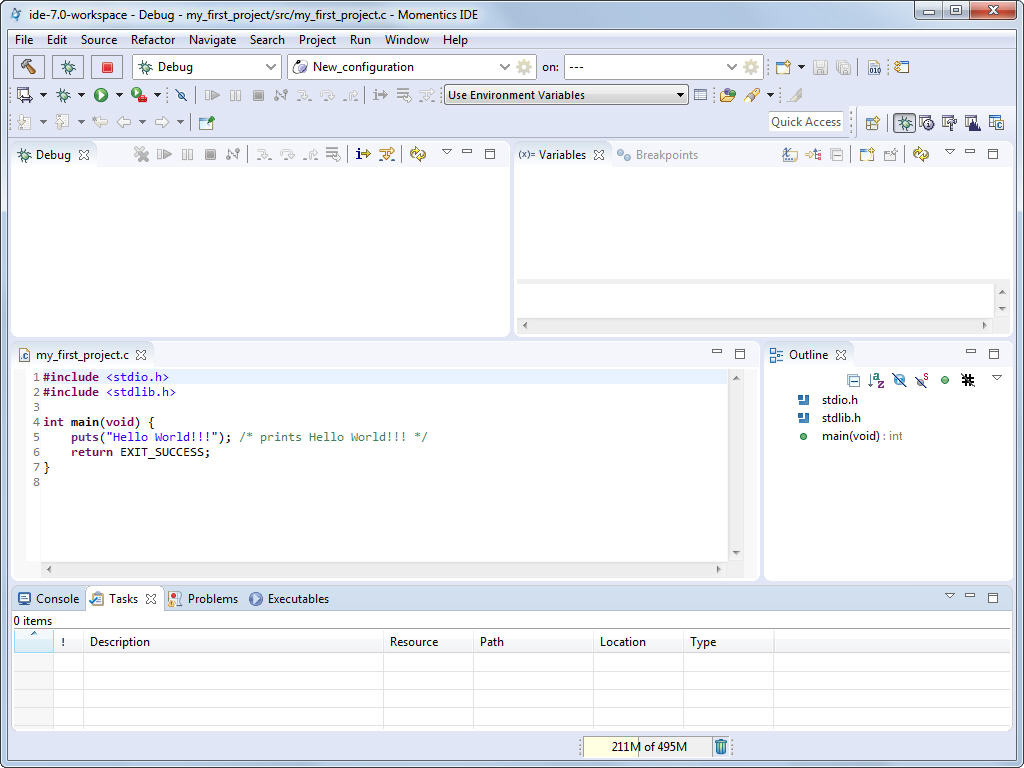Click the red Stop button in toolbar
The height and width of the screenshot is (768, 1024).
click(x=107, y=67)
